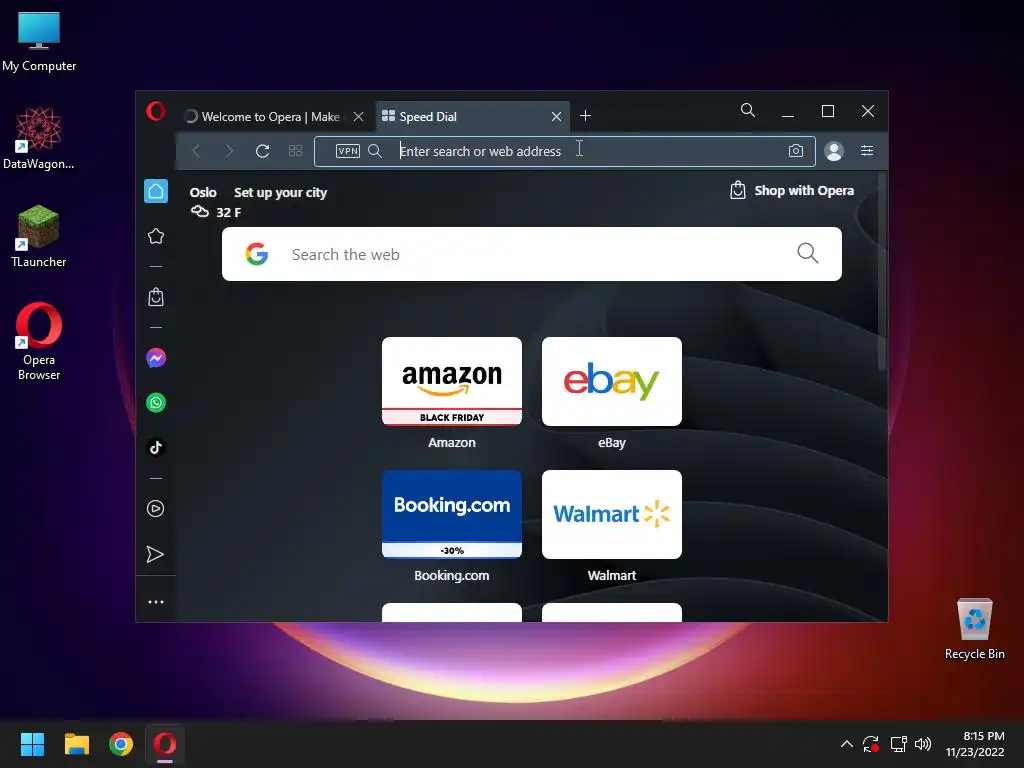
Task: Expand the hidden system tray icons chevron
Action: (846, 744)
